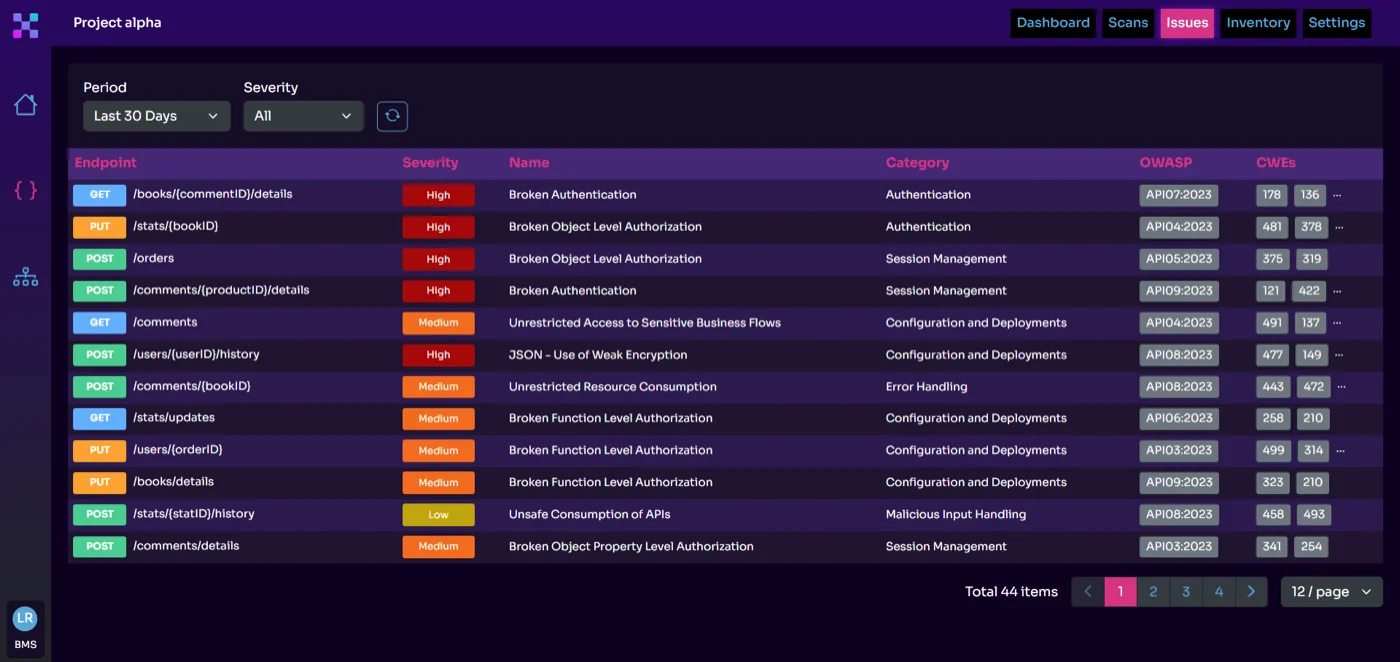Open Settings from the top navigation
This screenshot has width=1400, height=662.
1337,22
